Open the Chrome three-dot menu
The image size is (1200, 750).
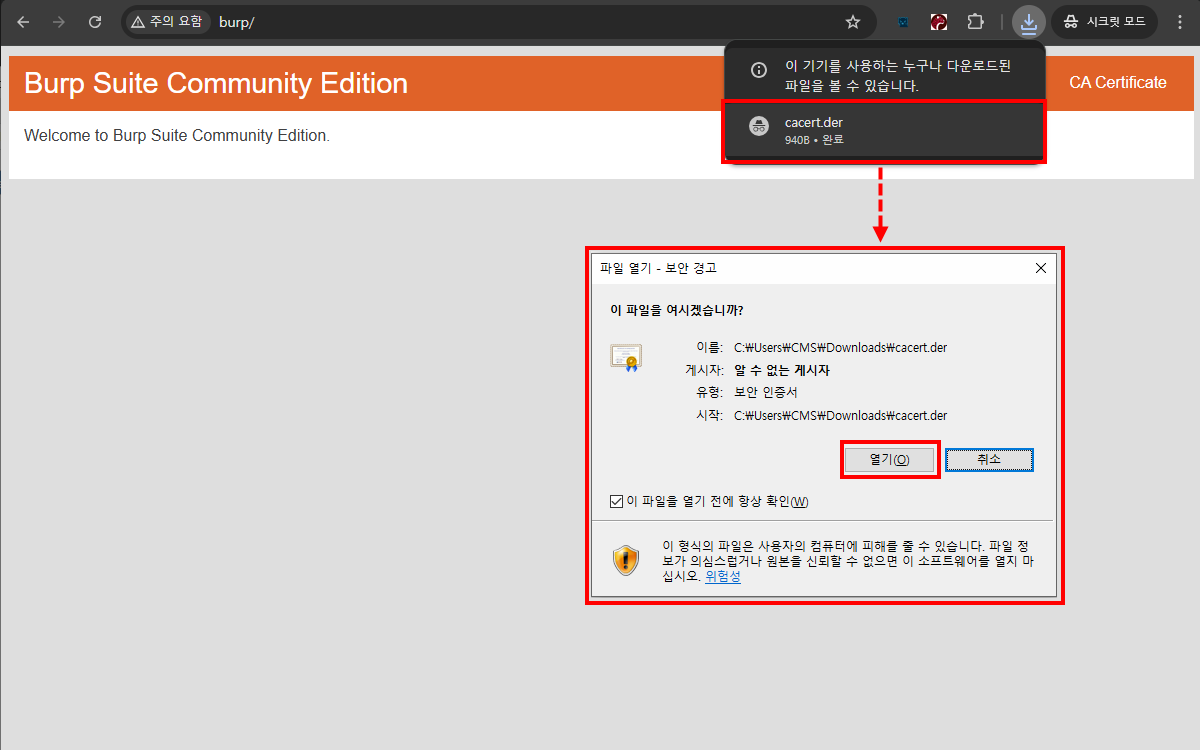pos(1180,22)
